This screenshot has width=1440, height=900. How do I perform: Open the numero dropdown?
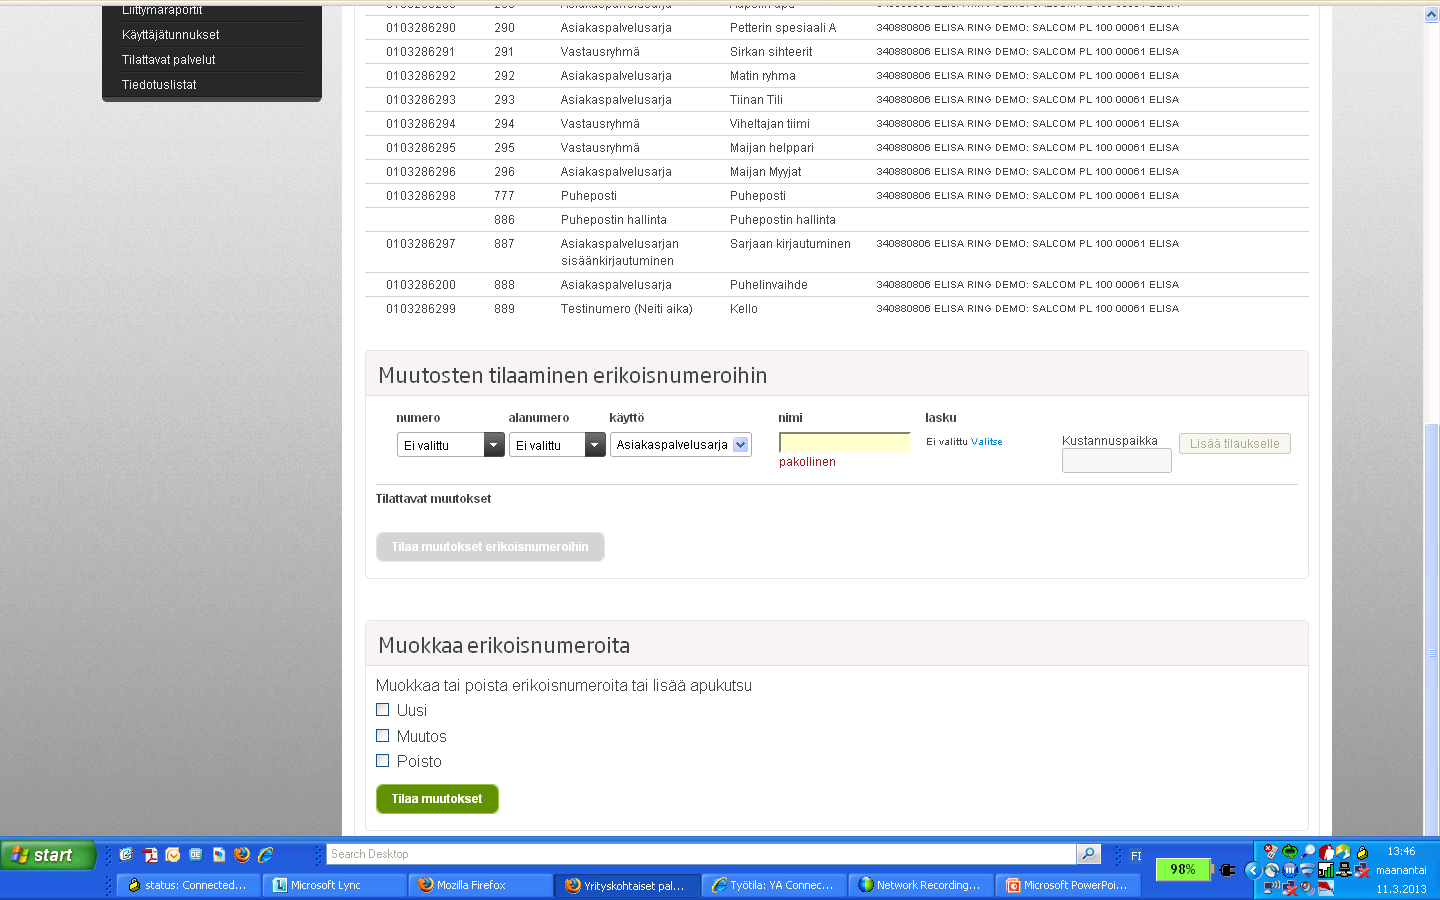click(x=450, y=445)
